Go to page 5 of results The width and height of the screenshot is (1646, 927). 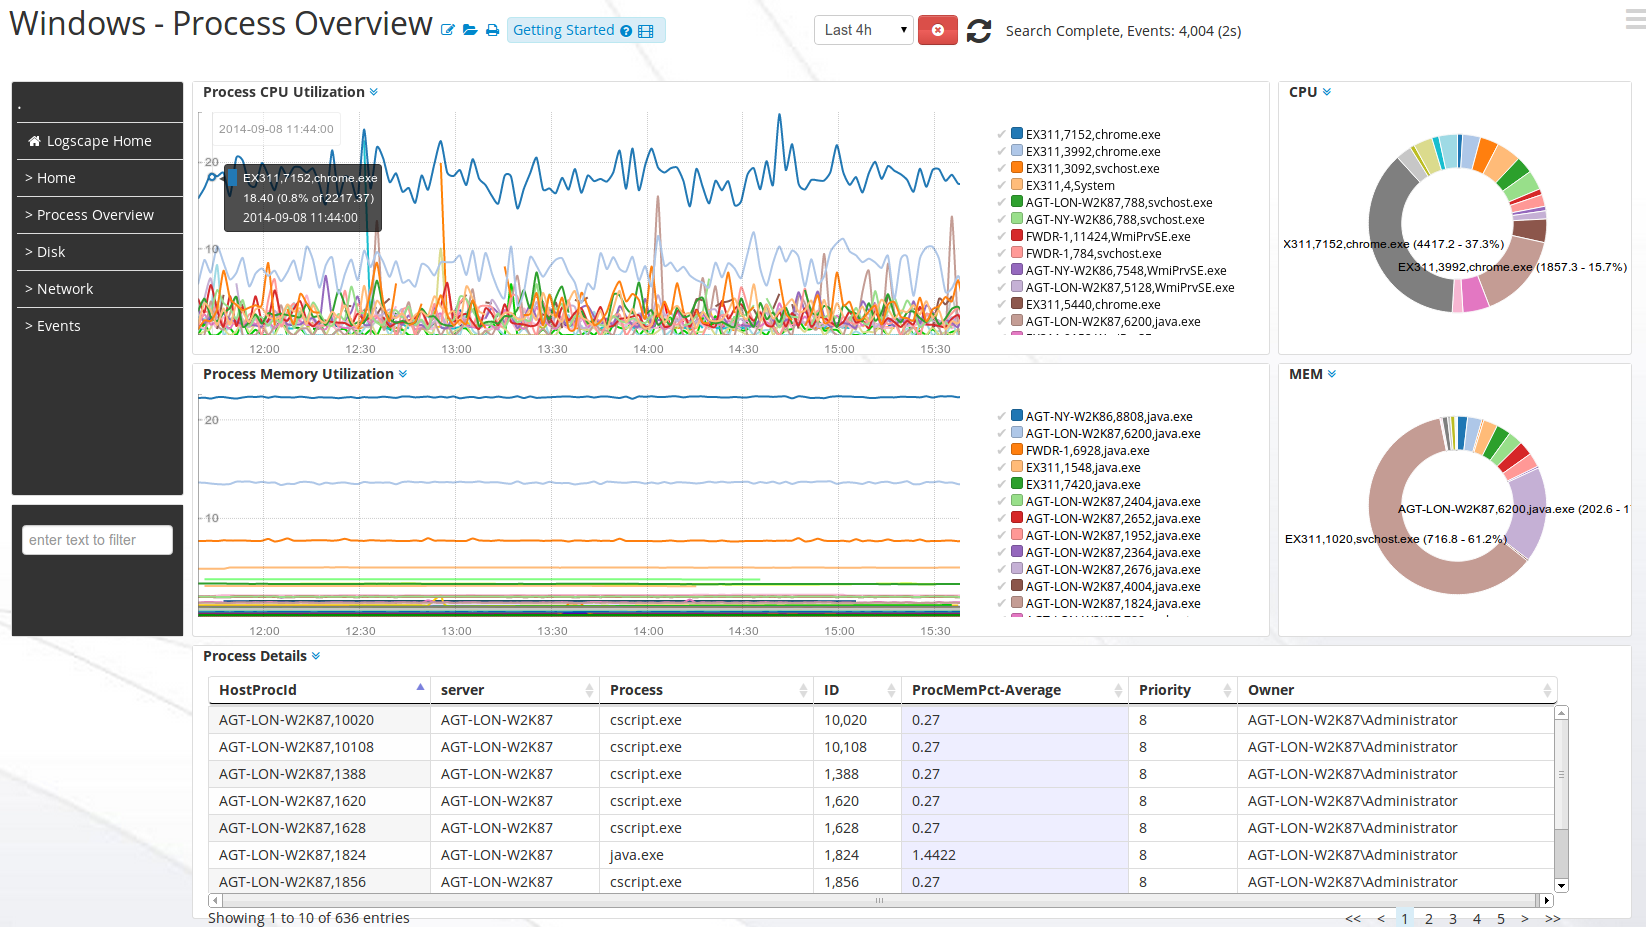[1501, 918]
